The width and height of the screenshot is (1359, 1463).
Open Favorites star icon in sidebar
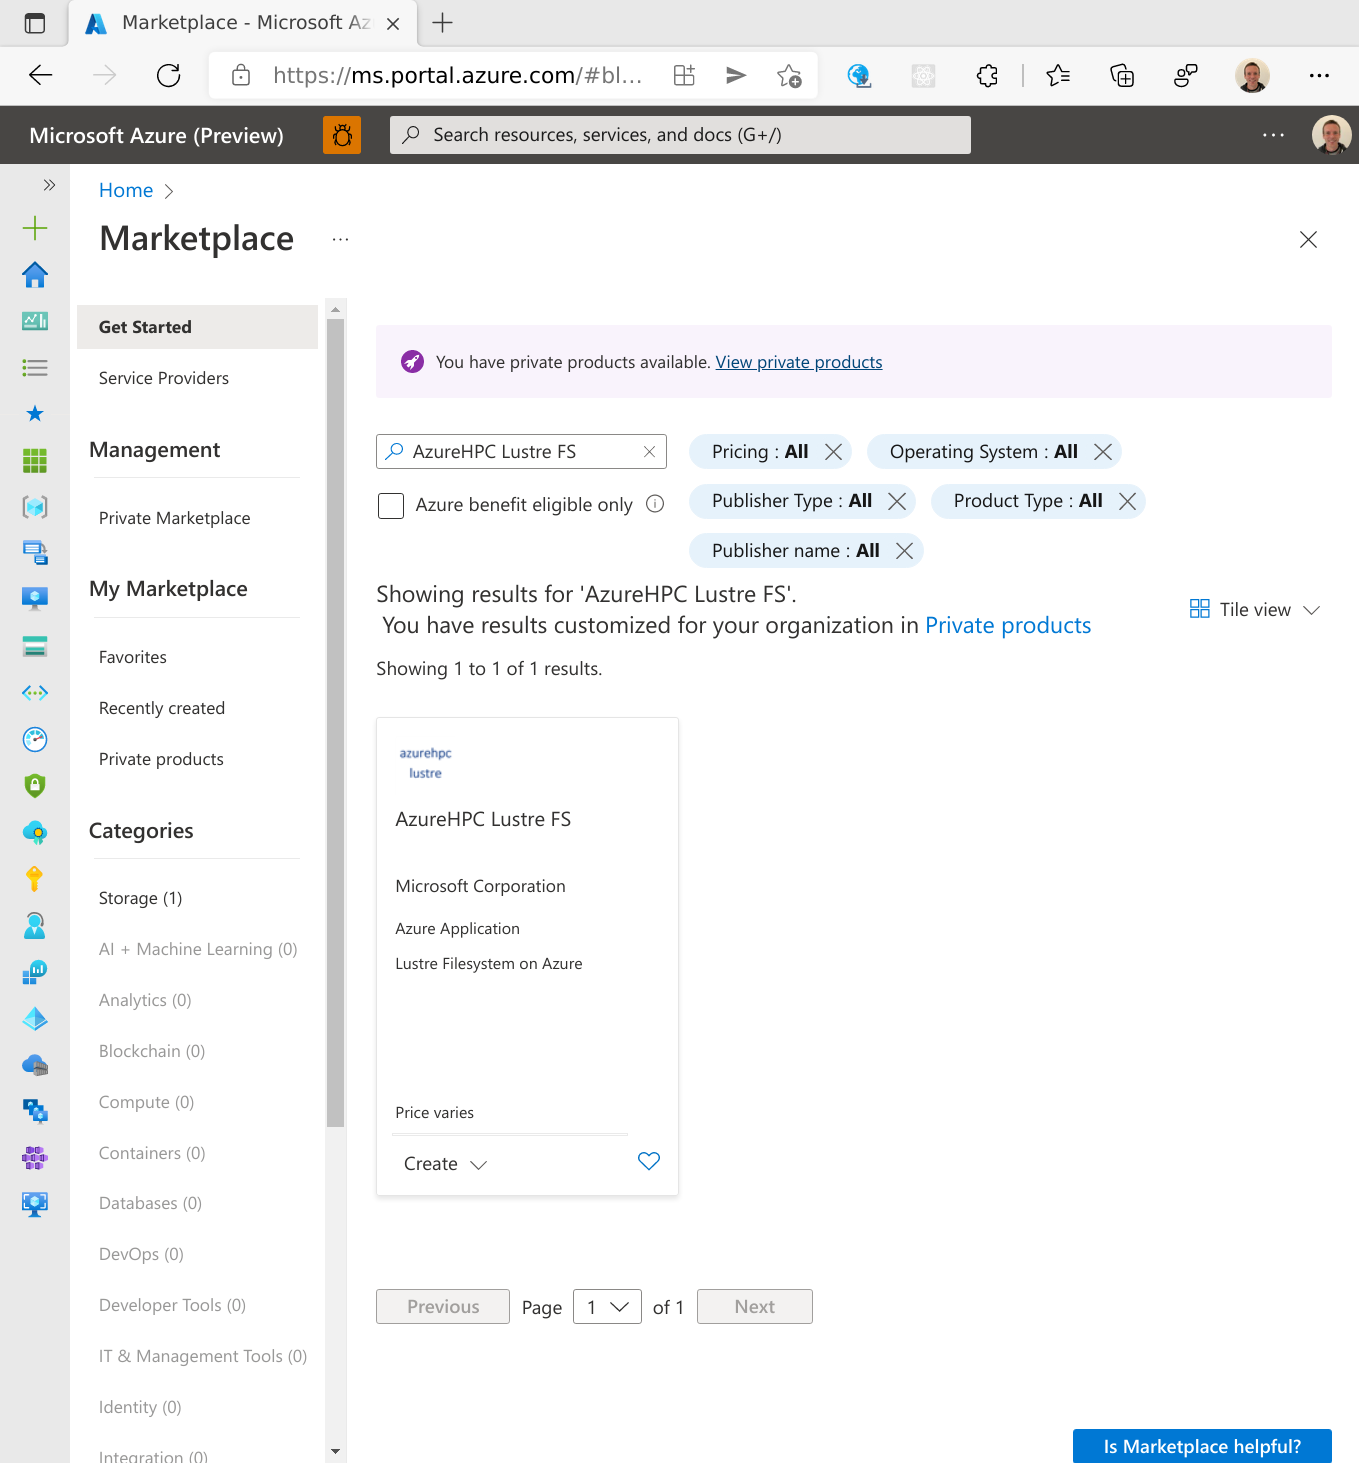pos(35,414)
